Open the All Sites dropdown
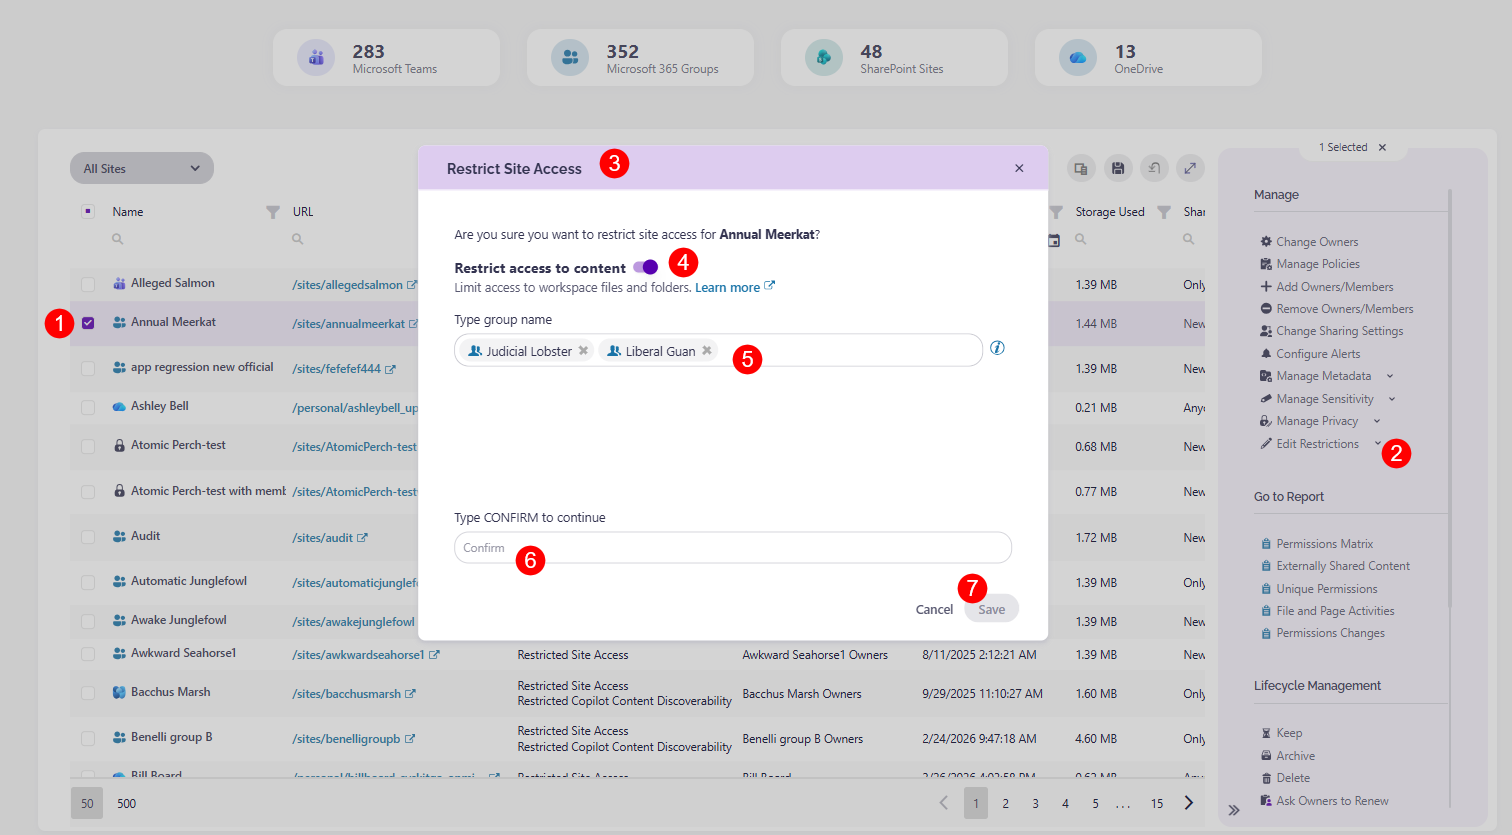The width and height of the screenshot is (1512, 835). point(142,168)
